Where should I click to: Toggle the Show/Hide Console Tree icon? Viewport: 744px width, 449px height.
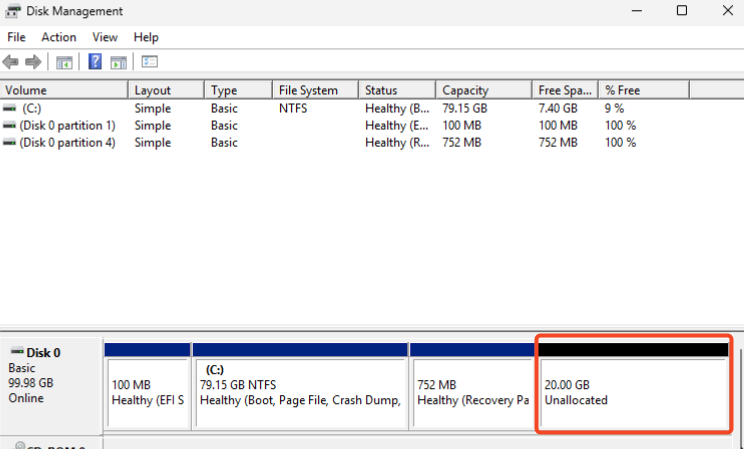click(x=64, y=62)
